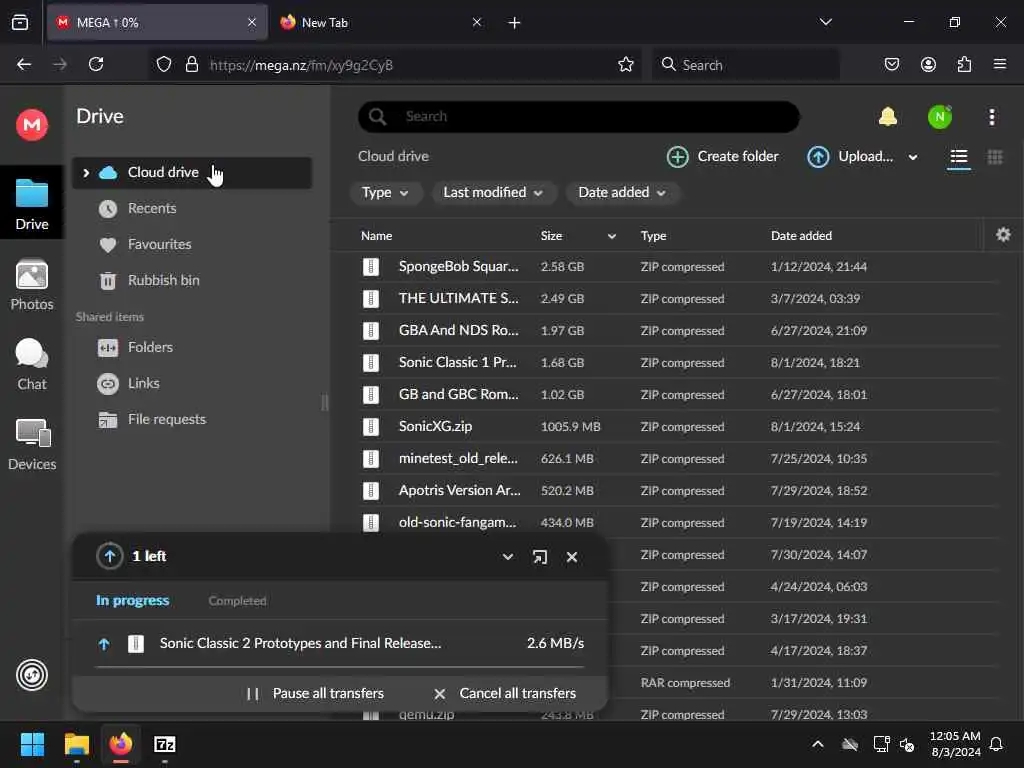Screen dimensions: 1024x768
Task: Sort files by Name column
Action: pos(376,236)
